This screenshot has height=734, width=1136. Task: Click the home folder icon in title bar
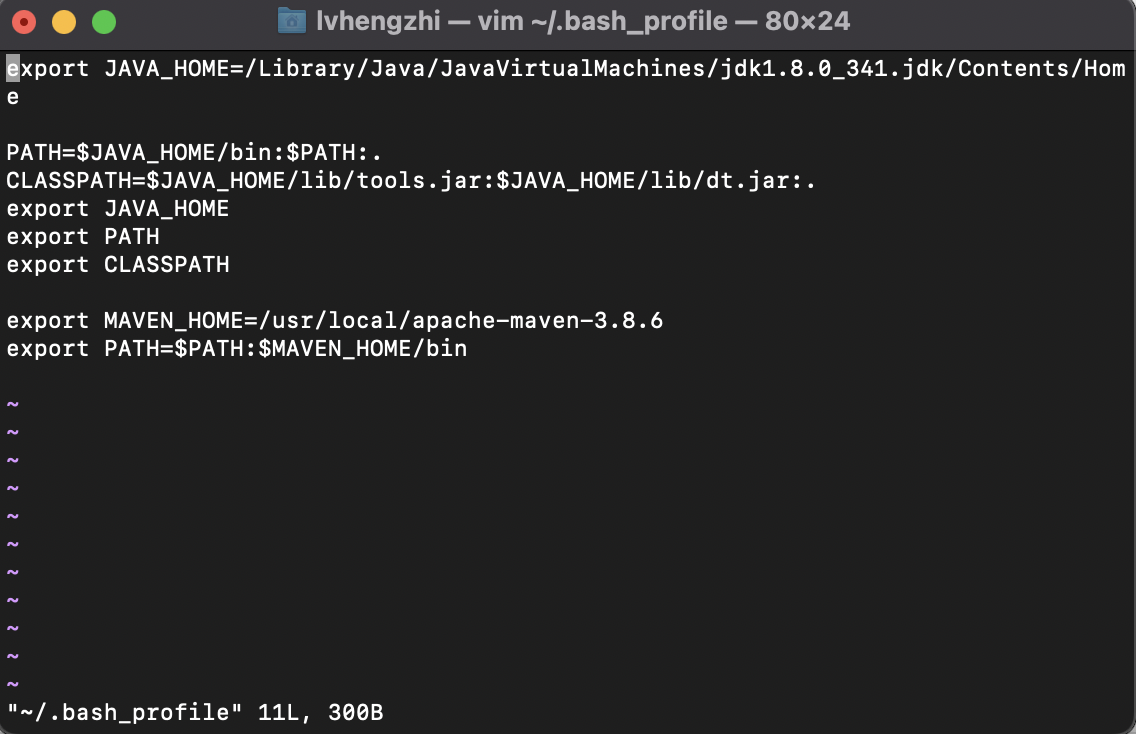pyautogui.click(x=292, y=21)
